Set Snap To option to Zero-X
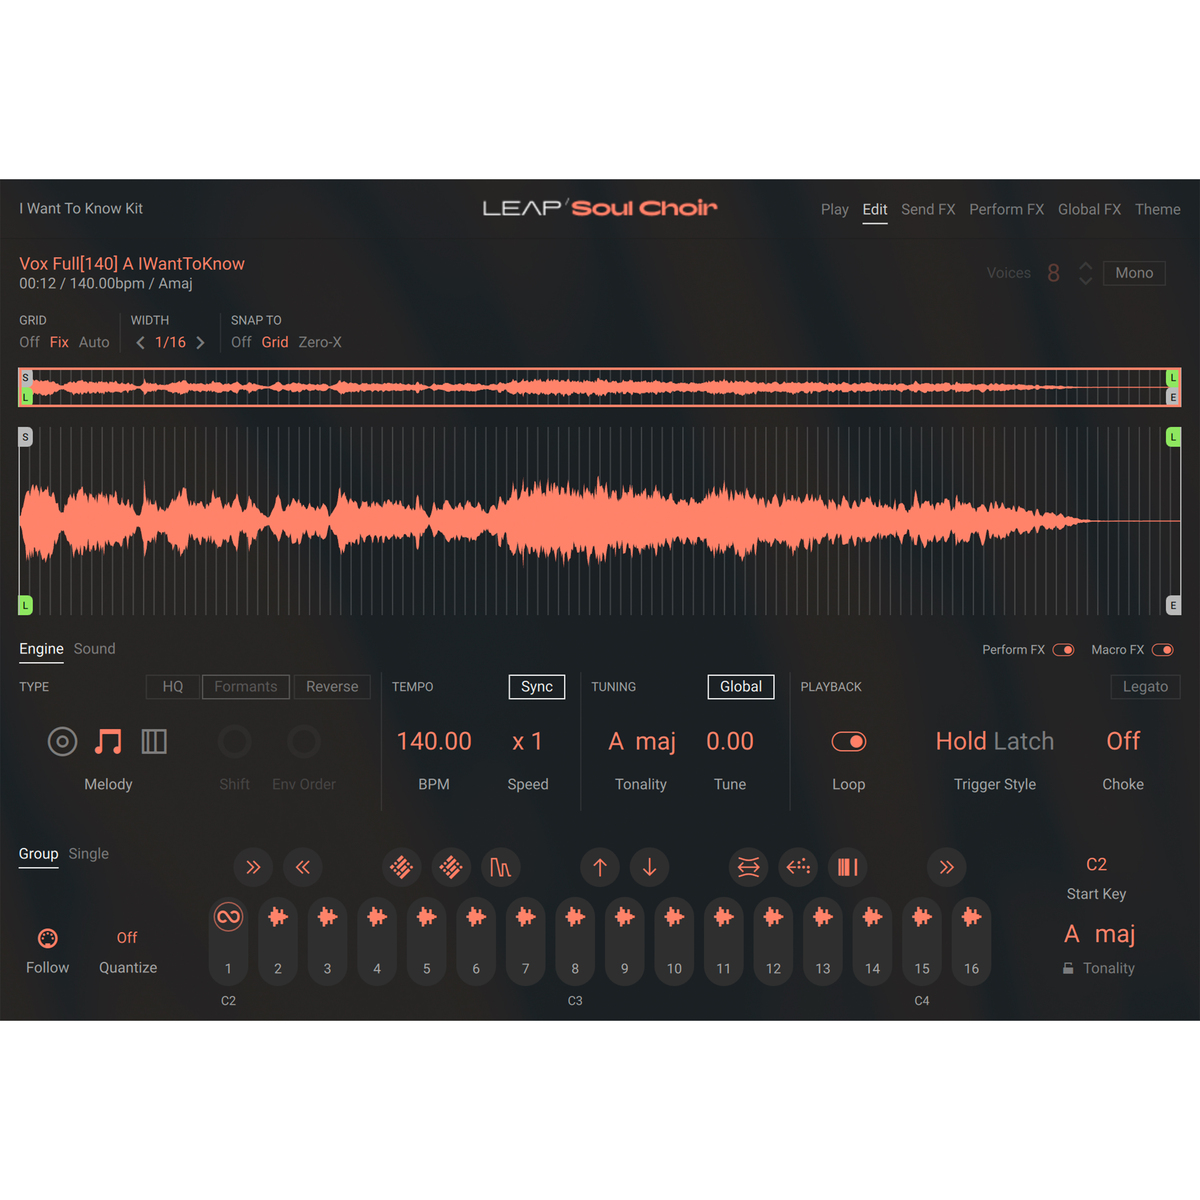 point(320,342)
